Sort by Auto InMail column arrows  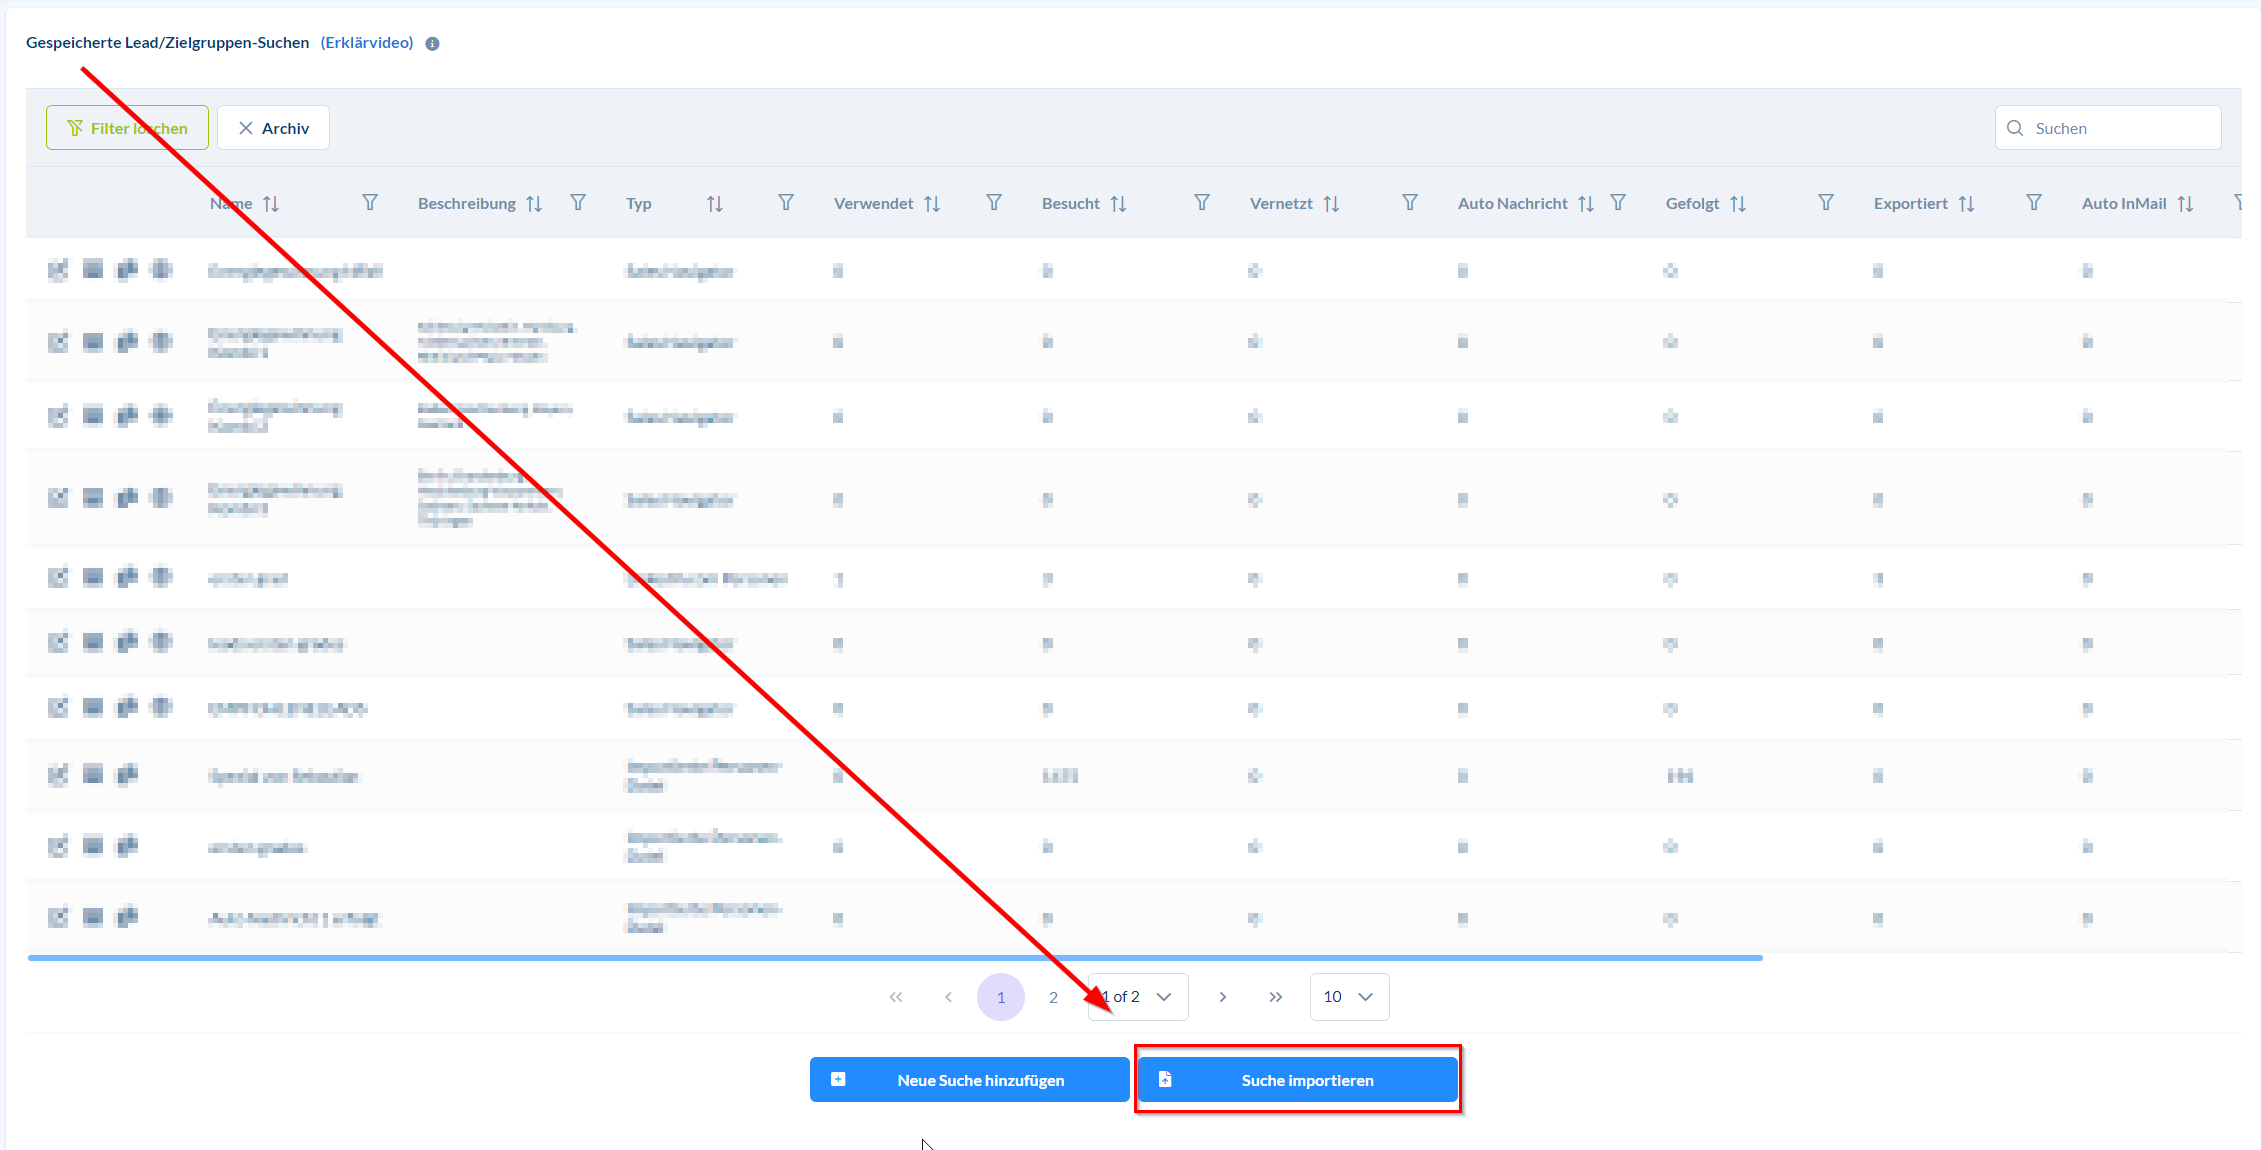click(2185, 204)
